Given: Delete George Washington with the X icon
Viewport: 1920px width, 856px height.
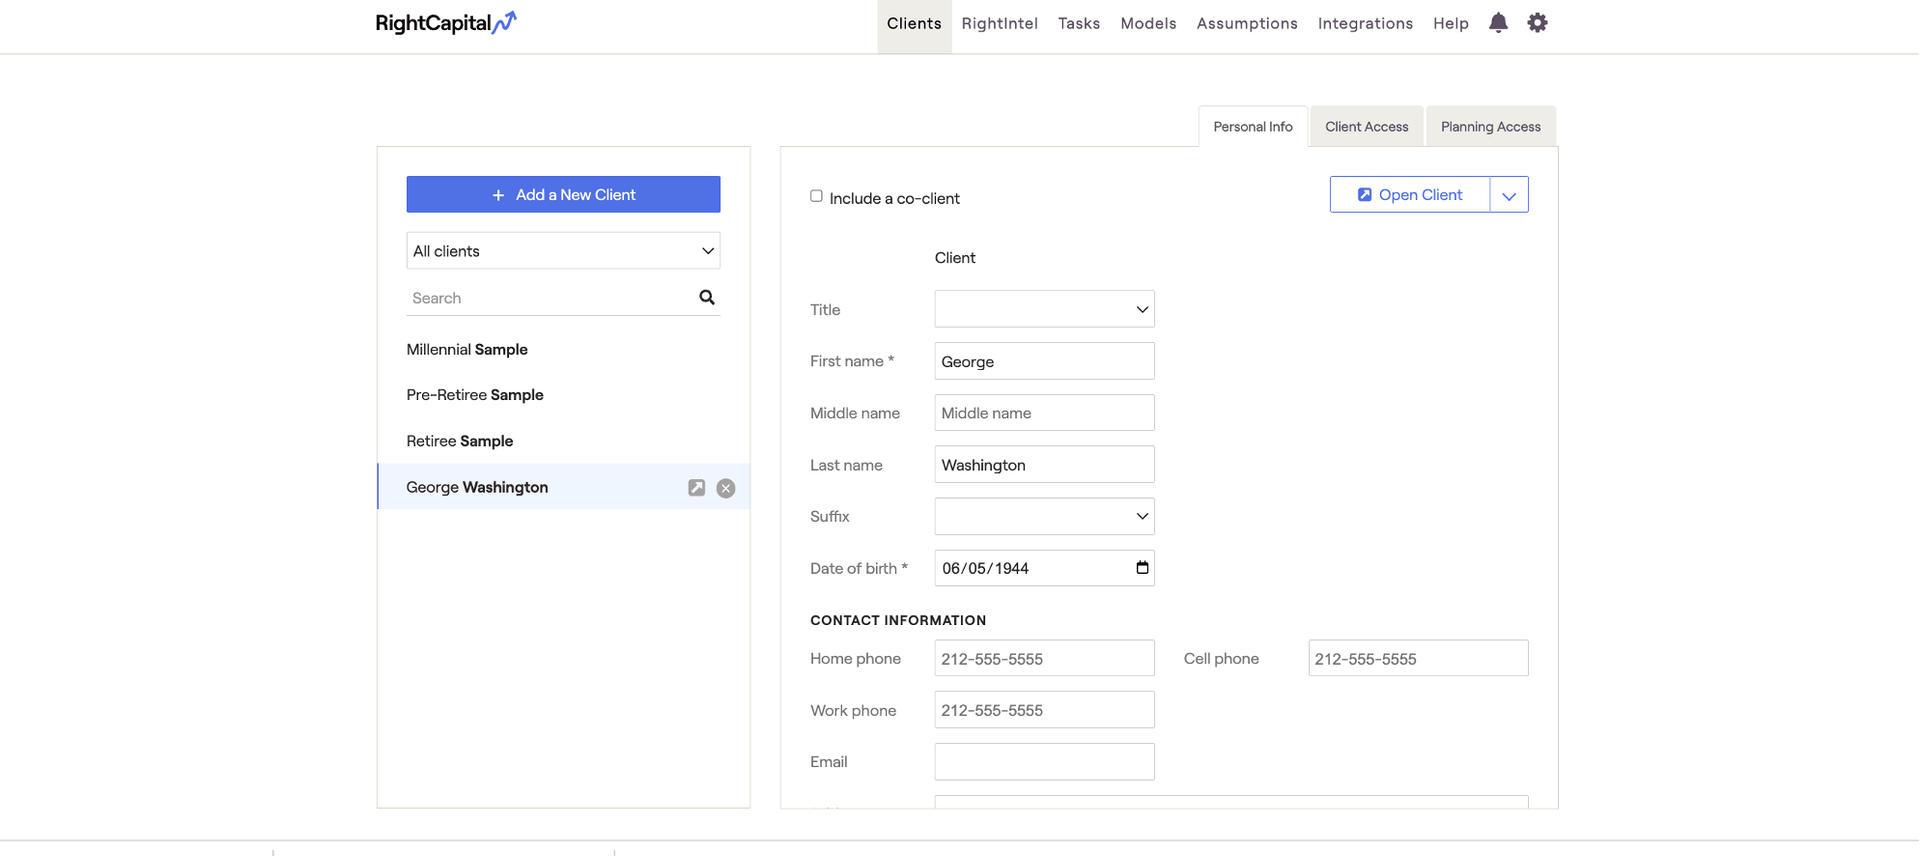Looking at the screenshot, I should pos(726,488).
